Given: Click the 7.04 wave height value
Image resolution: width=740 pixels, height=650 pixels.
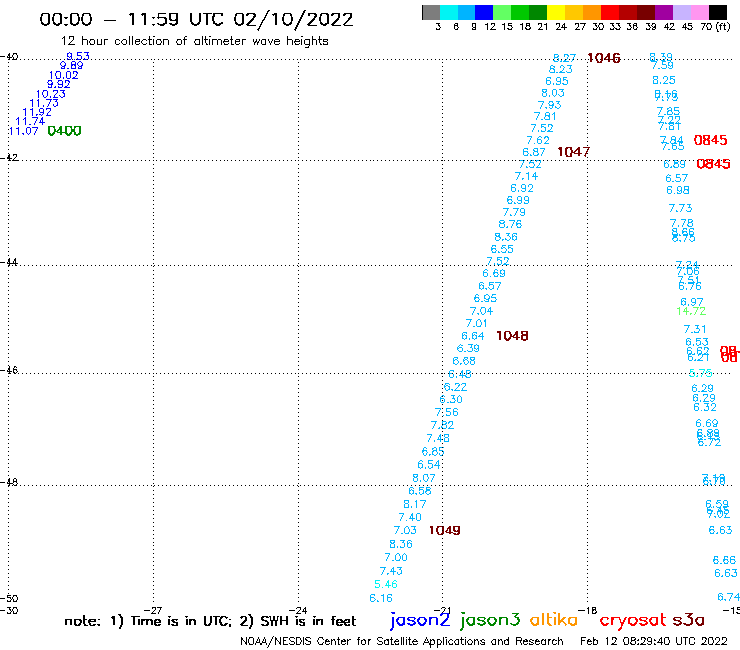Looking at the screenshot, I should point(481,311).
